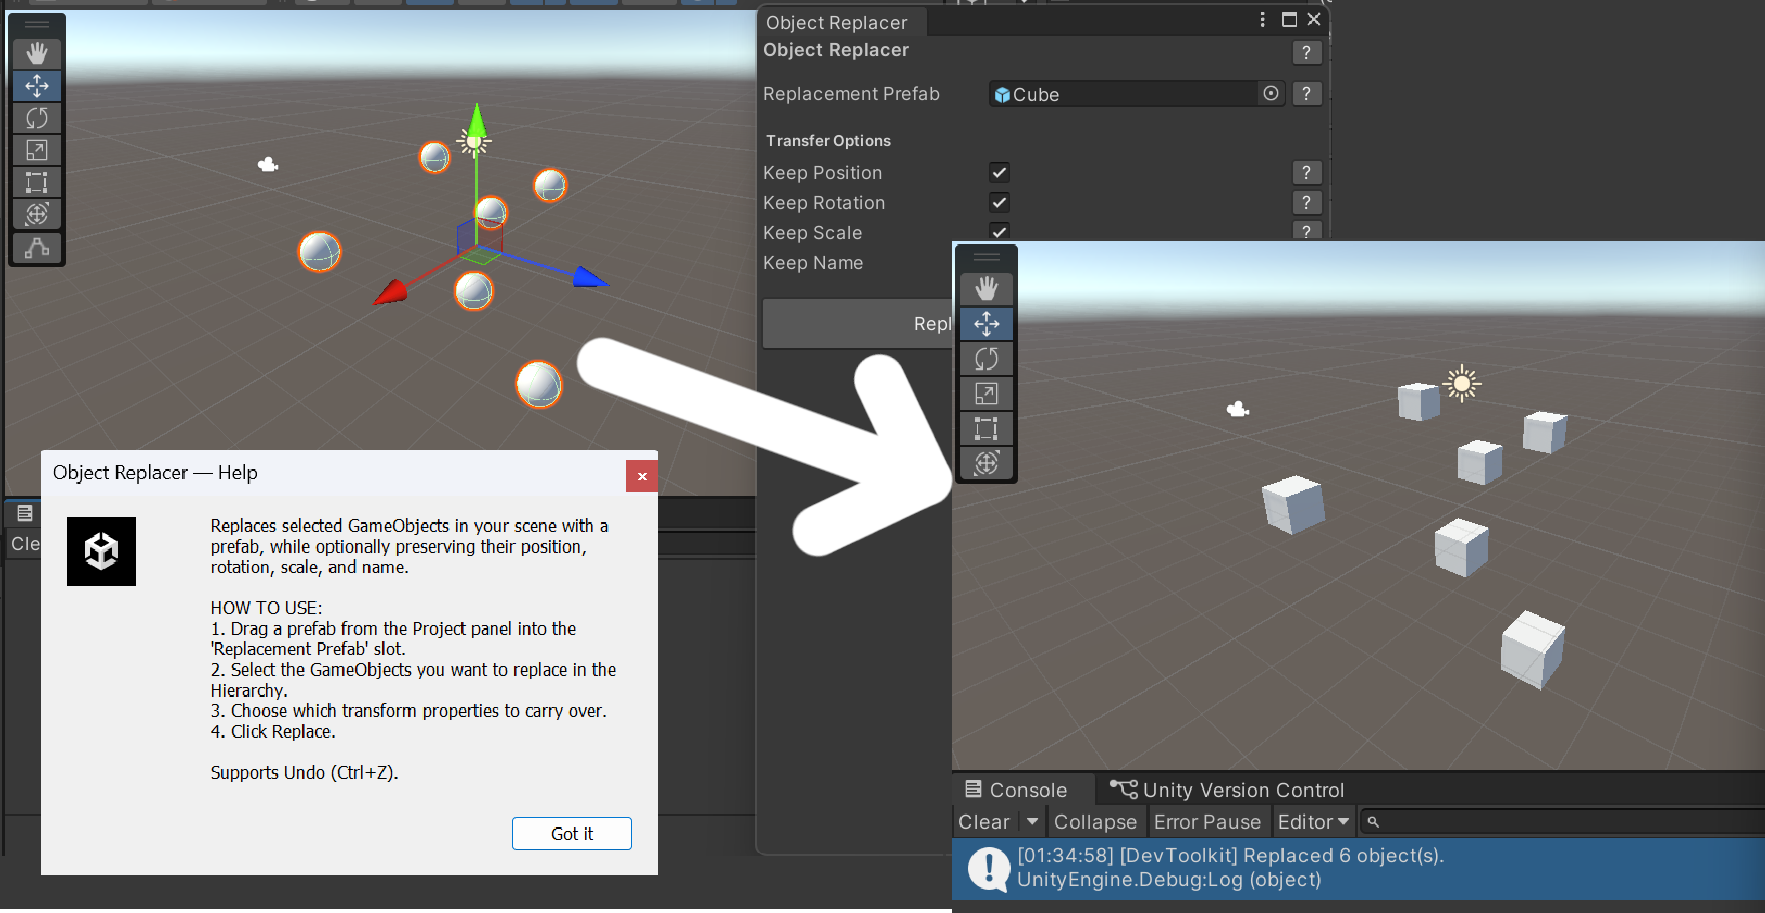Select the Rect tool in the spheres scene

37,182
